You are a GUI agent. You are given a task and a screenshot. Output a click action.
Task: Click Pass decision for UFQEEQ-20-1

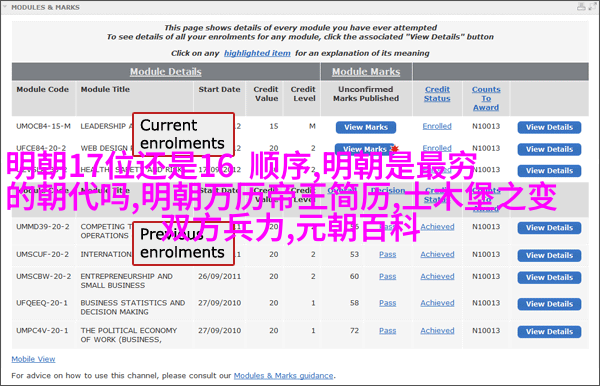[x=388, y=303]
